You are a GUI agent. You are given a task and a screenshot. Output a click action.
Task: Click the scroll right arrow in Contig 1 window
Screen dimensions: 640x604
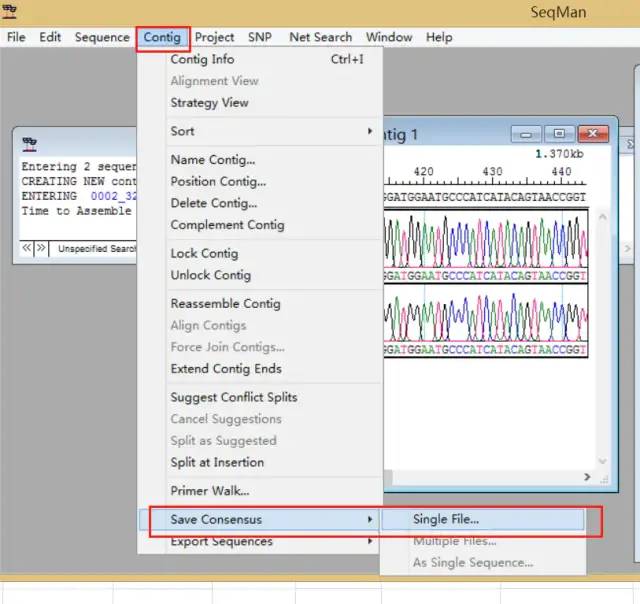click(x=587, y=477)
